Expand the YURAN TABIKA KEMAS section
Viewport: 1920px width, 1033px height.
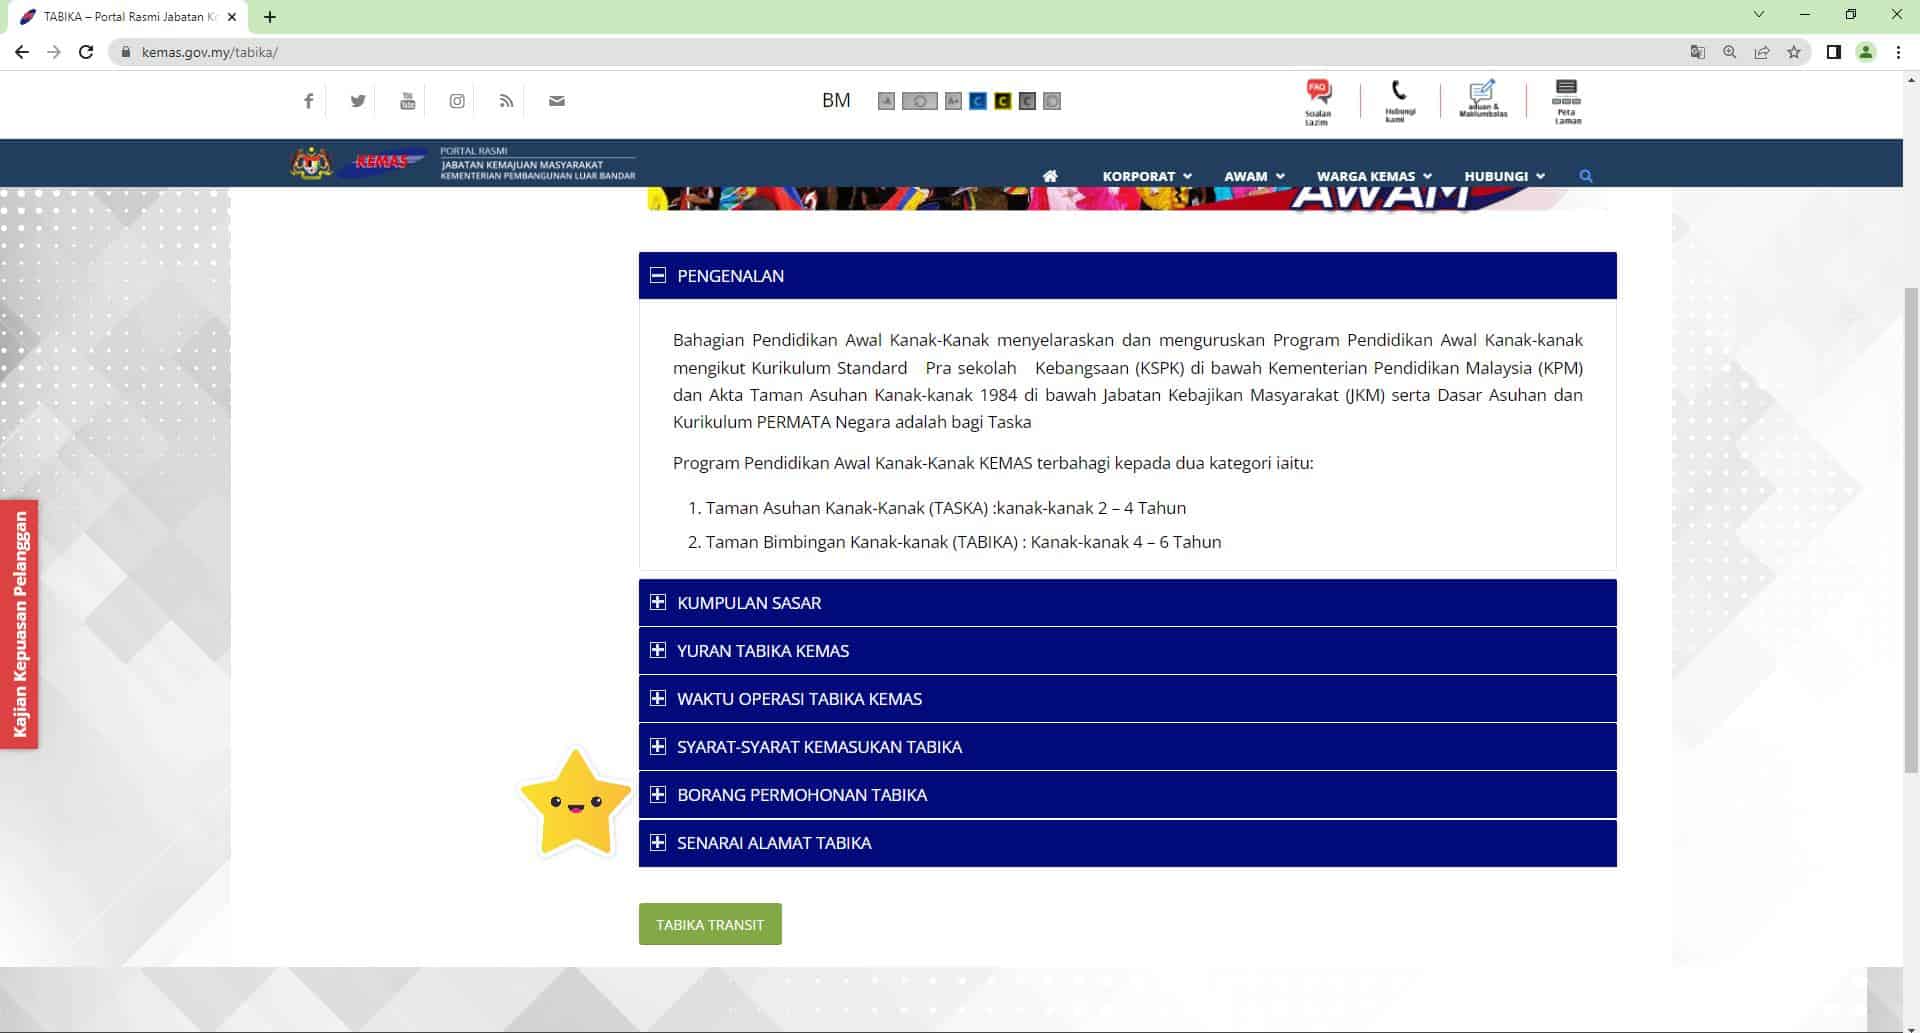click(1127, 651)
